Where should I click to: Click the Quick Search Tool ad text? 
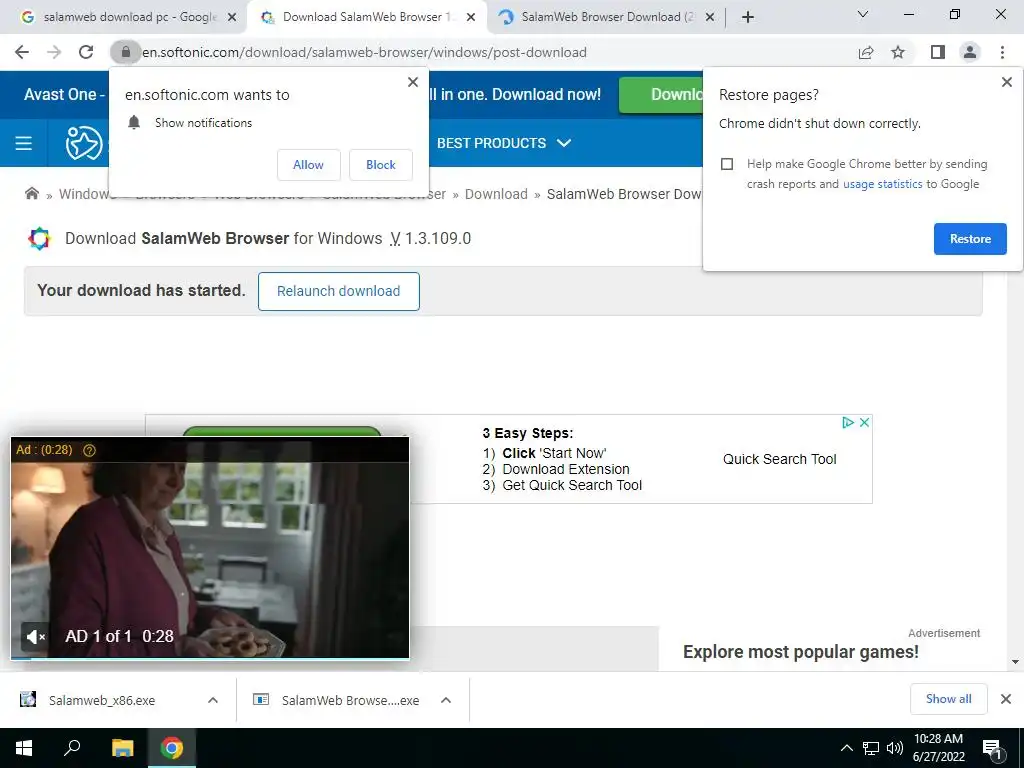pyautogui.click(x=779, y=459)
